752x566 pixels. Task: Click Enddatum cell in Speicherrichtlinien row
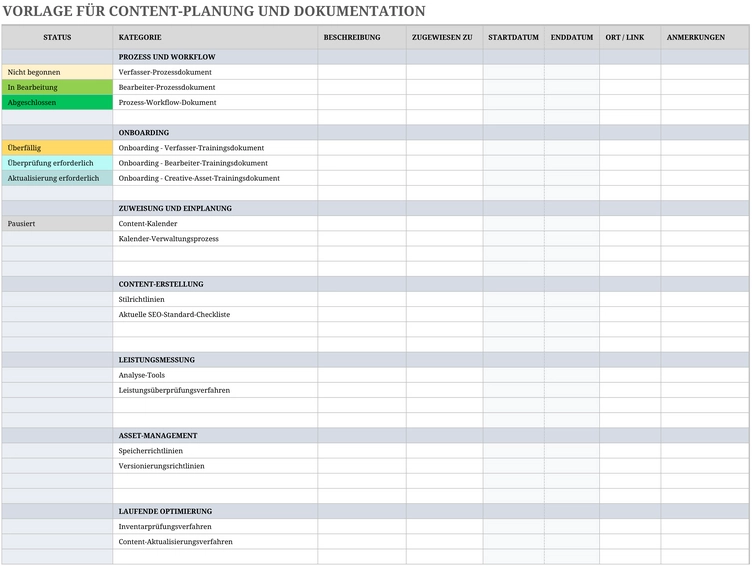click(x=572, y=451)
